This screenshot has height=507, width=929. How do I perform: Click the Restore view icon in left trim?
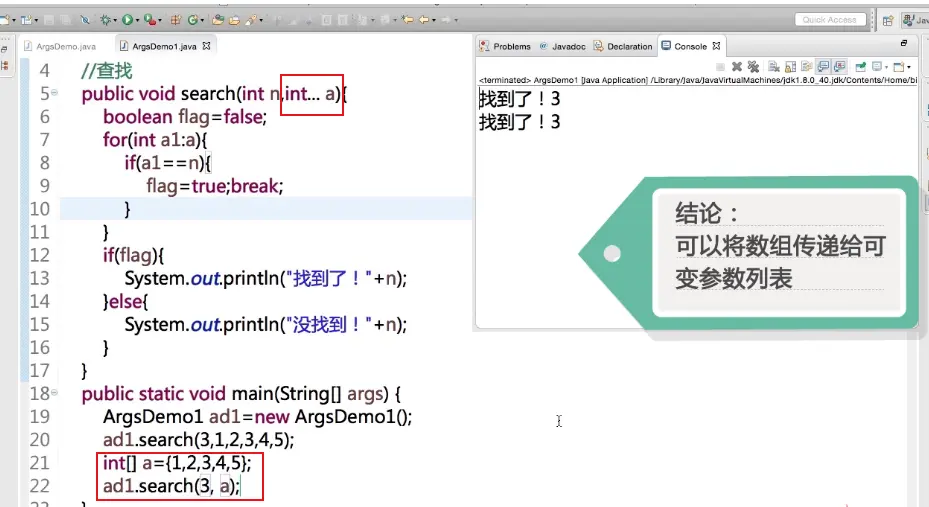(4, 50)
